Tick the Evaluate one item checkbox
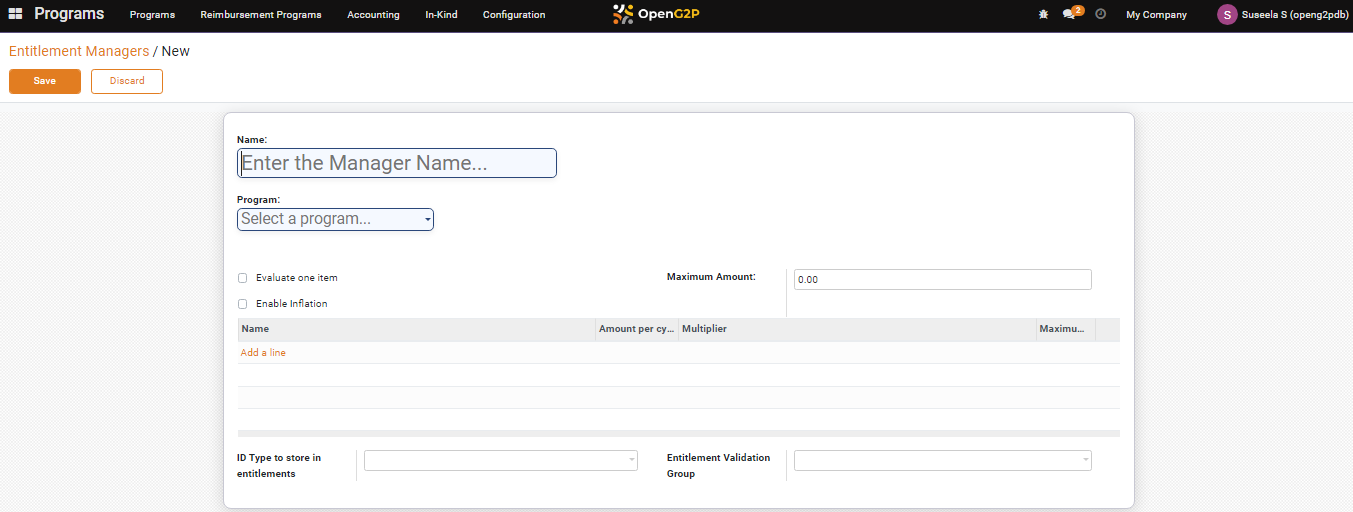This screenshot has width=1353, height=512. [x=243, y=278]
